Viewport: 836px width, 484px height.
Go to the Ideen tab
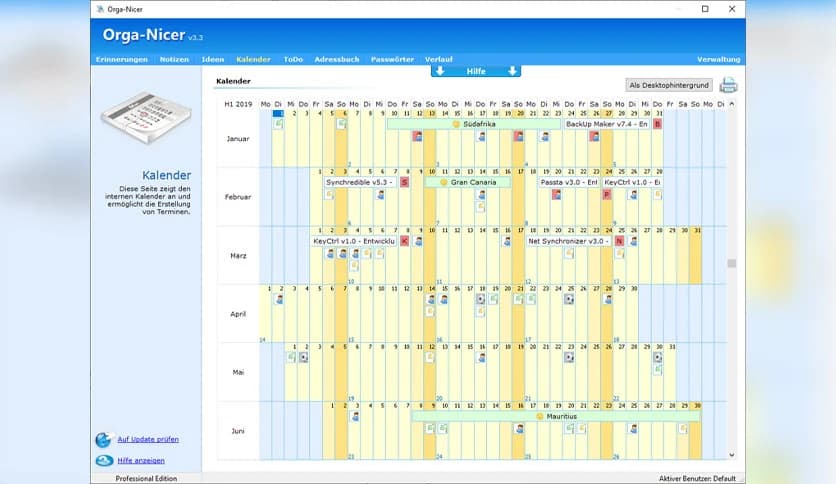[213, 59]
